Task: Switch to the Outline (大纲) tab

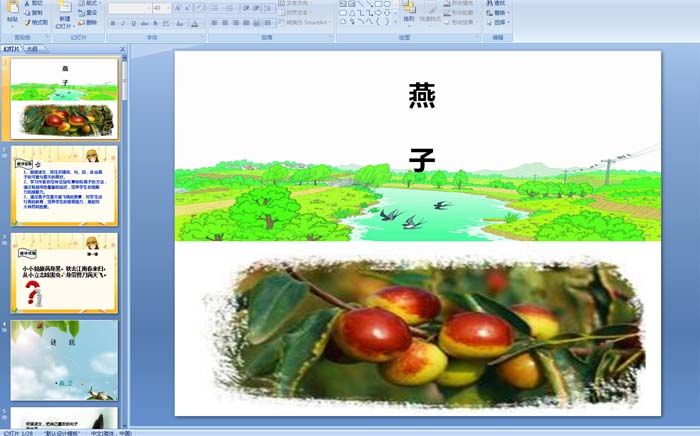Action: click(x=33, y=48)
